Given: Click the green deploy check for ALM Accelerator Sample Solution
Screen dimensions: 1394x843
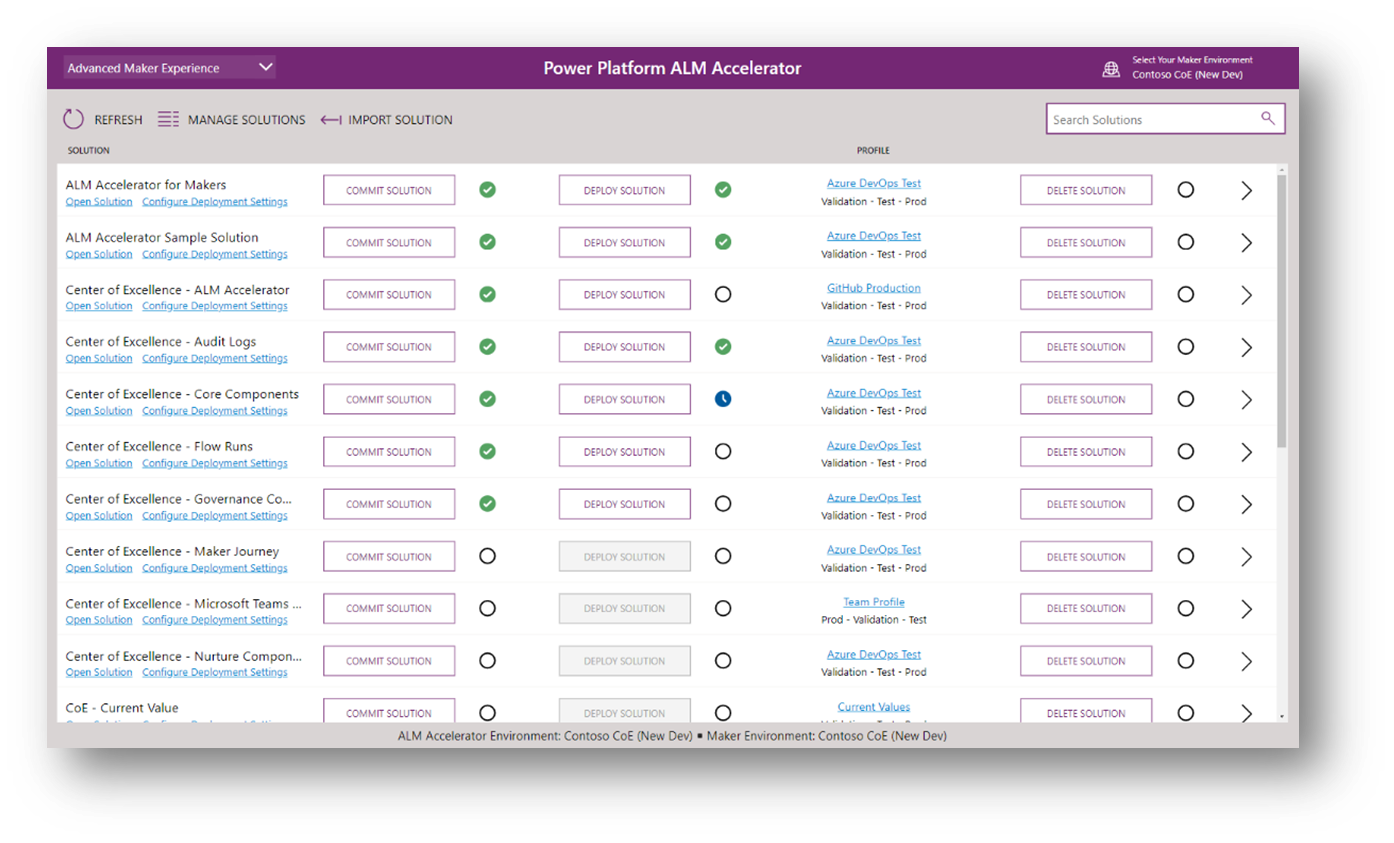Looking at the screenshot, I should click(723, 241).
